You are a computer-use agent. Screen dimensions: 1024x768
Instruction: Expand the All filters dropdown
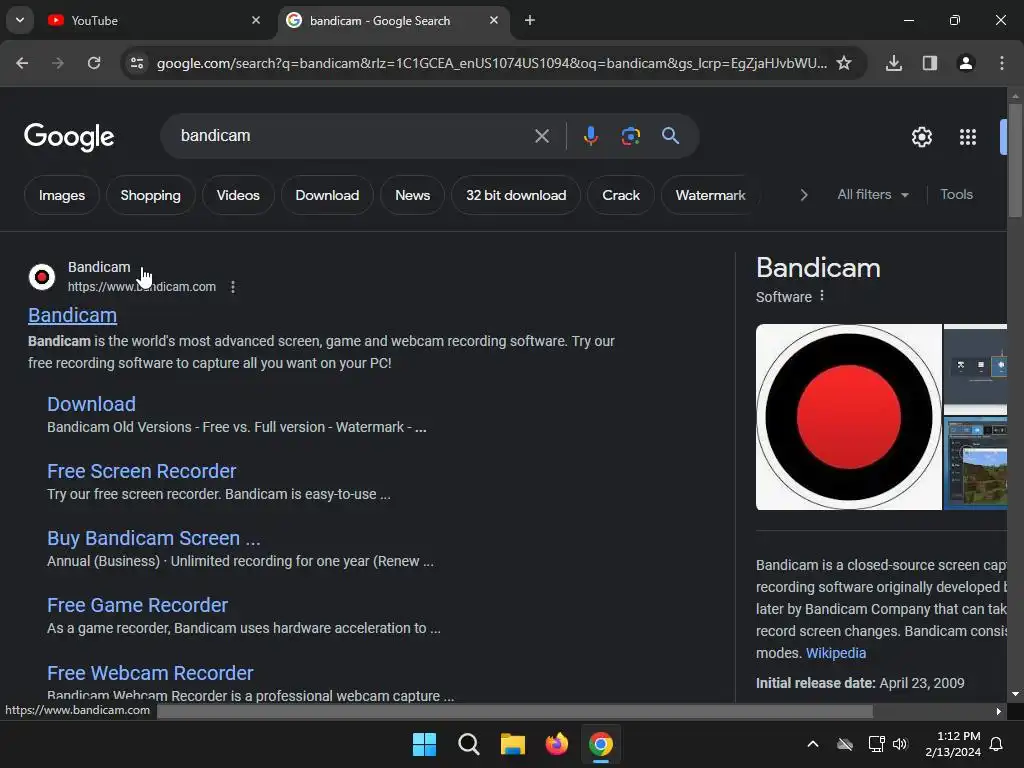[x=873, y=195]
